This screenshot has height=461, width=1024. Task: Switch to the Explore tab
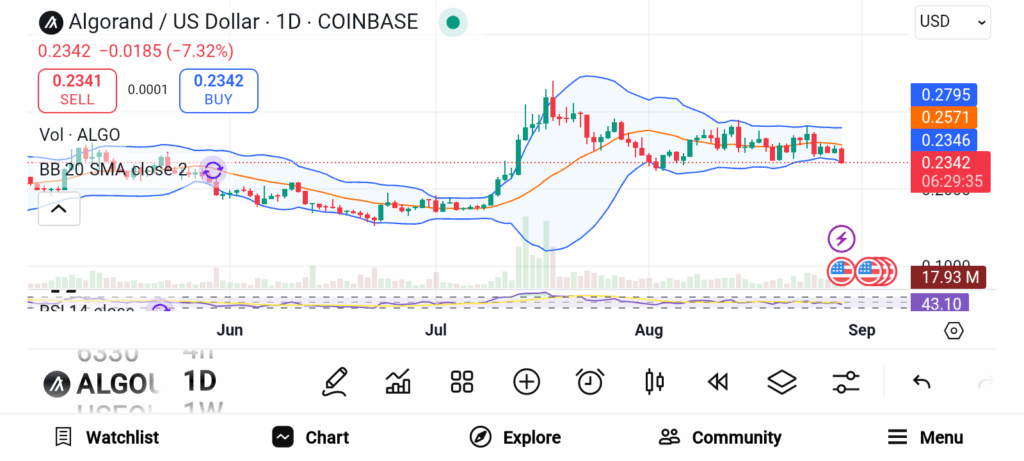[515, 437]
